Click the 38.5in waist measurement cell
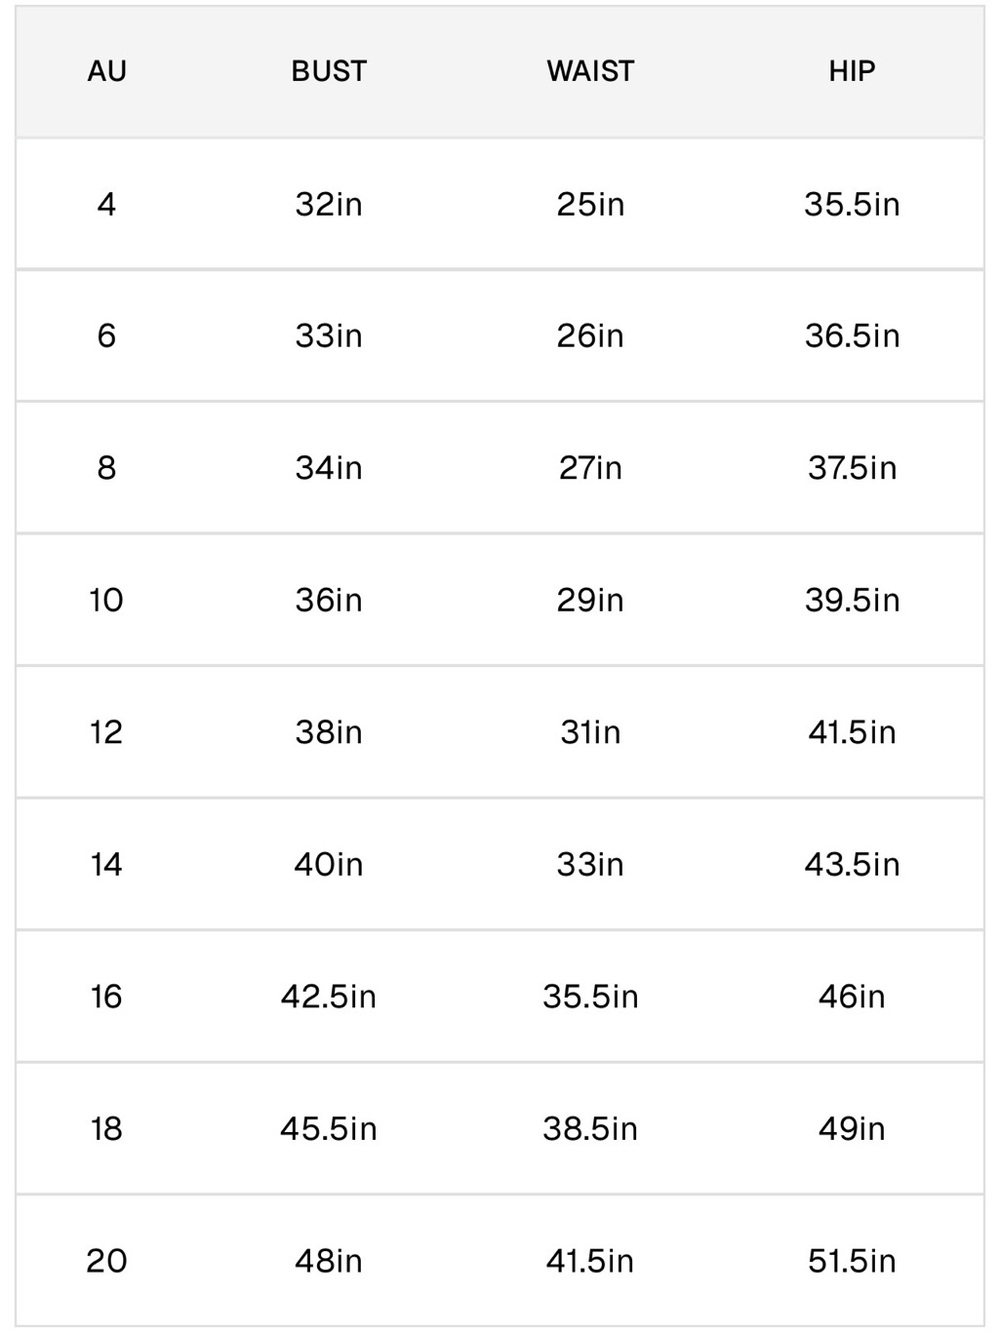The height and width of the screenshot is (1333, 1000). [x=590, y=1128]
